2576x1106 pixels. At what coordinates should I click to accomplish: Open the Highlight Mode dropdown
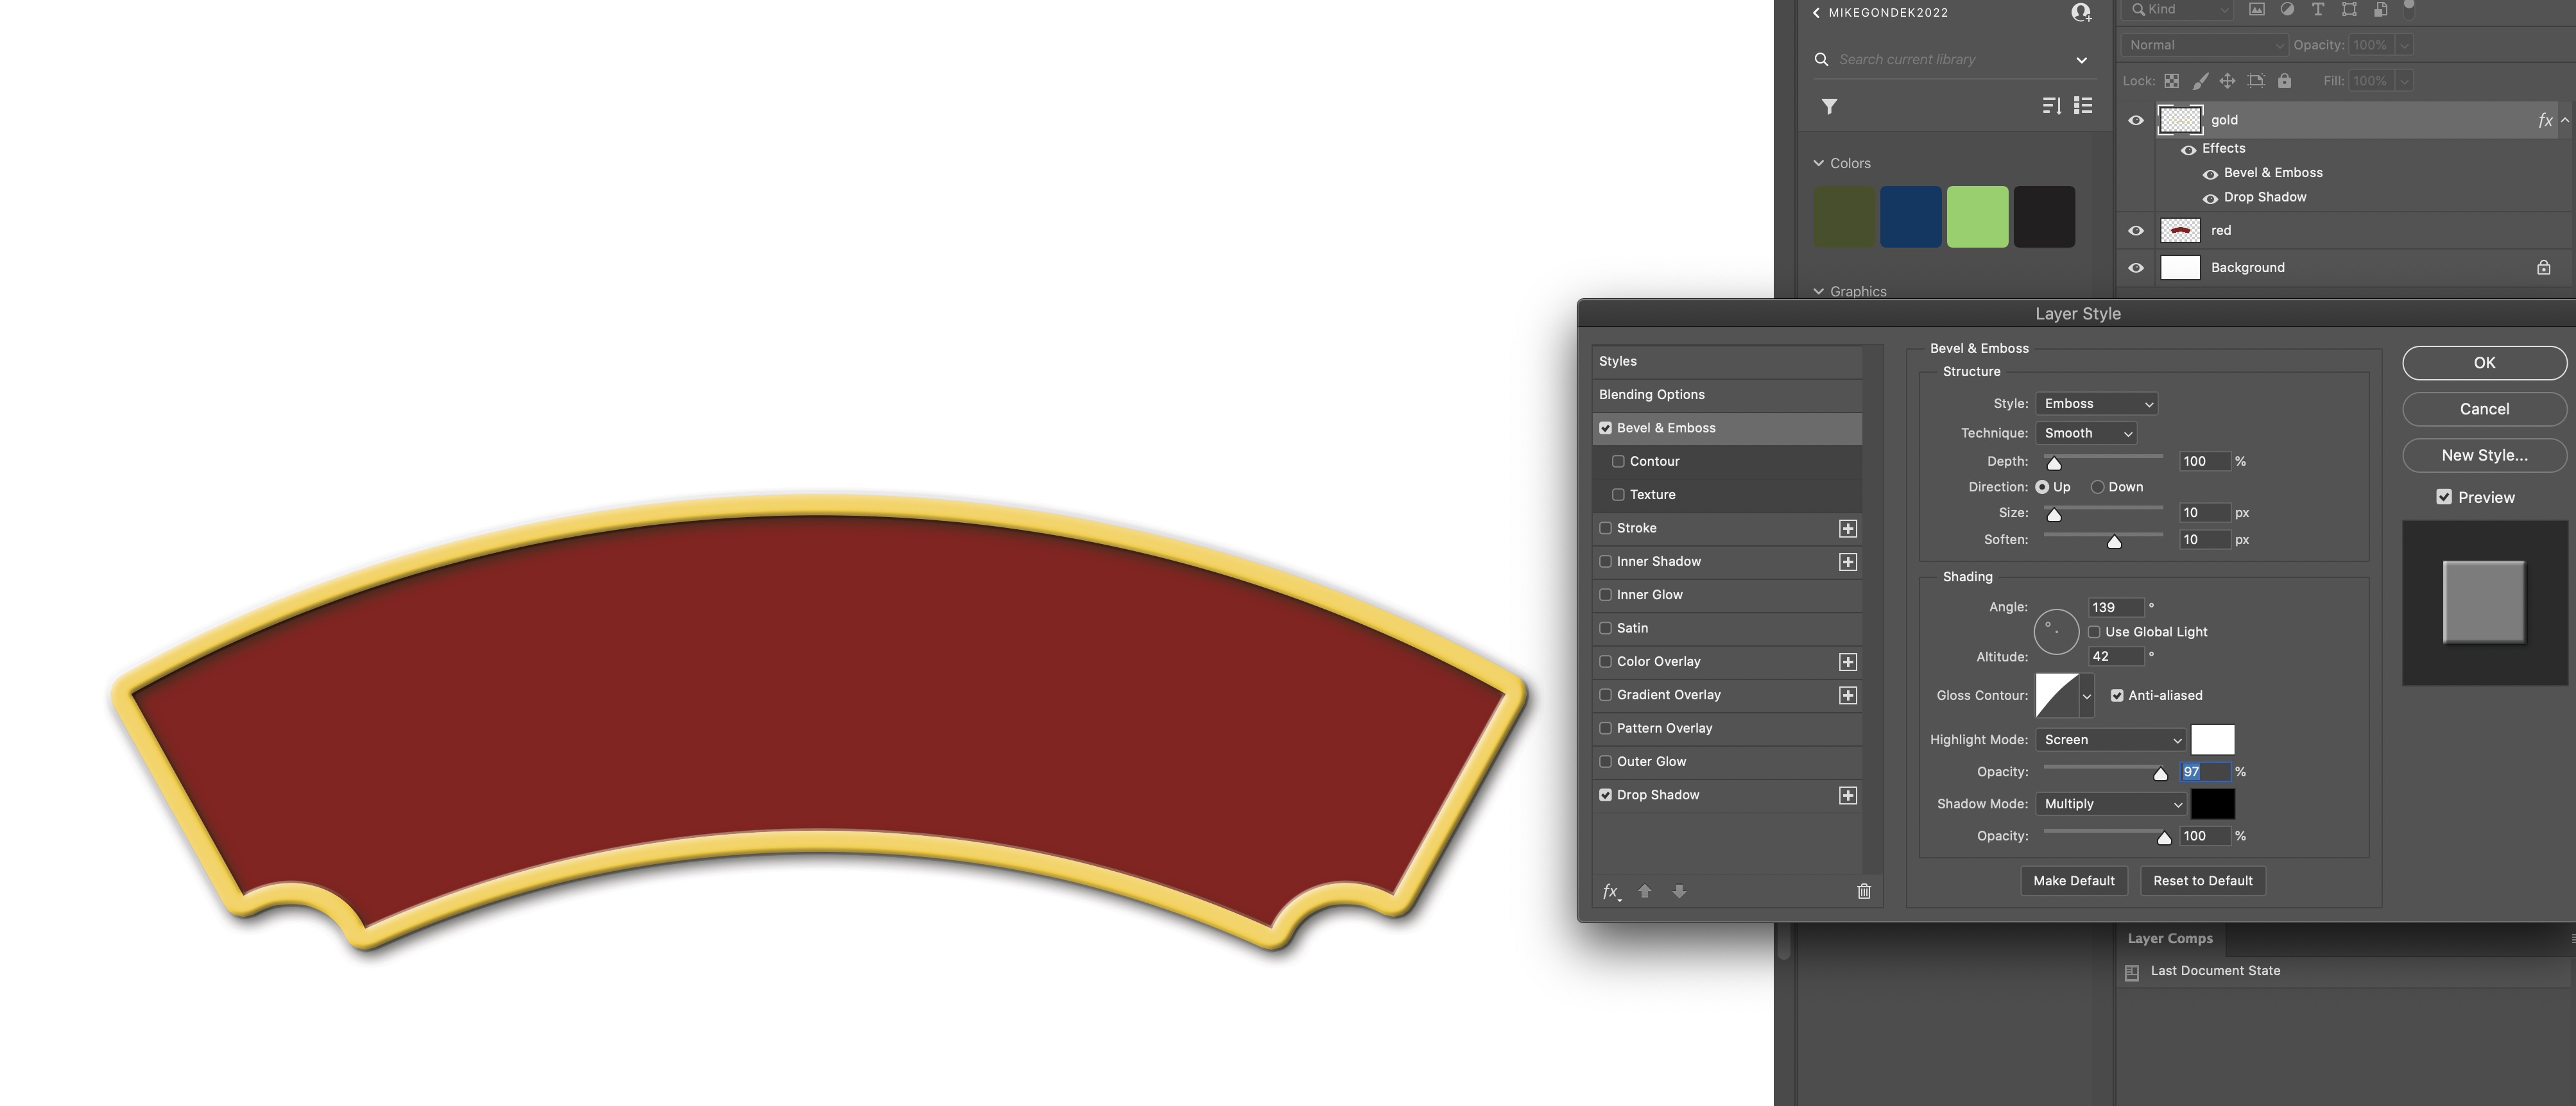click(x=2110, y=739)
